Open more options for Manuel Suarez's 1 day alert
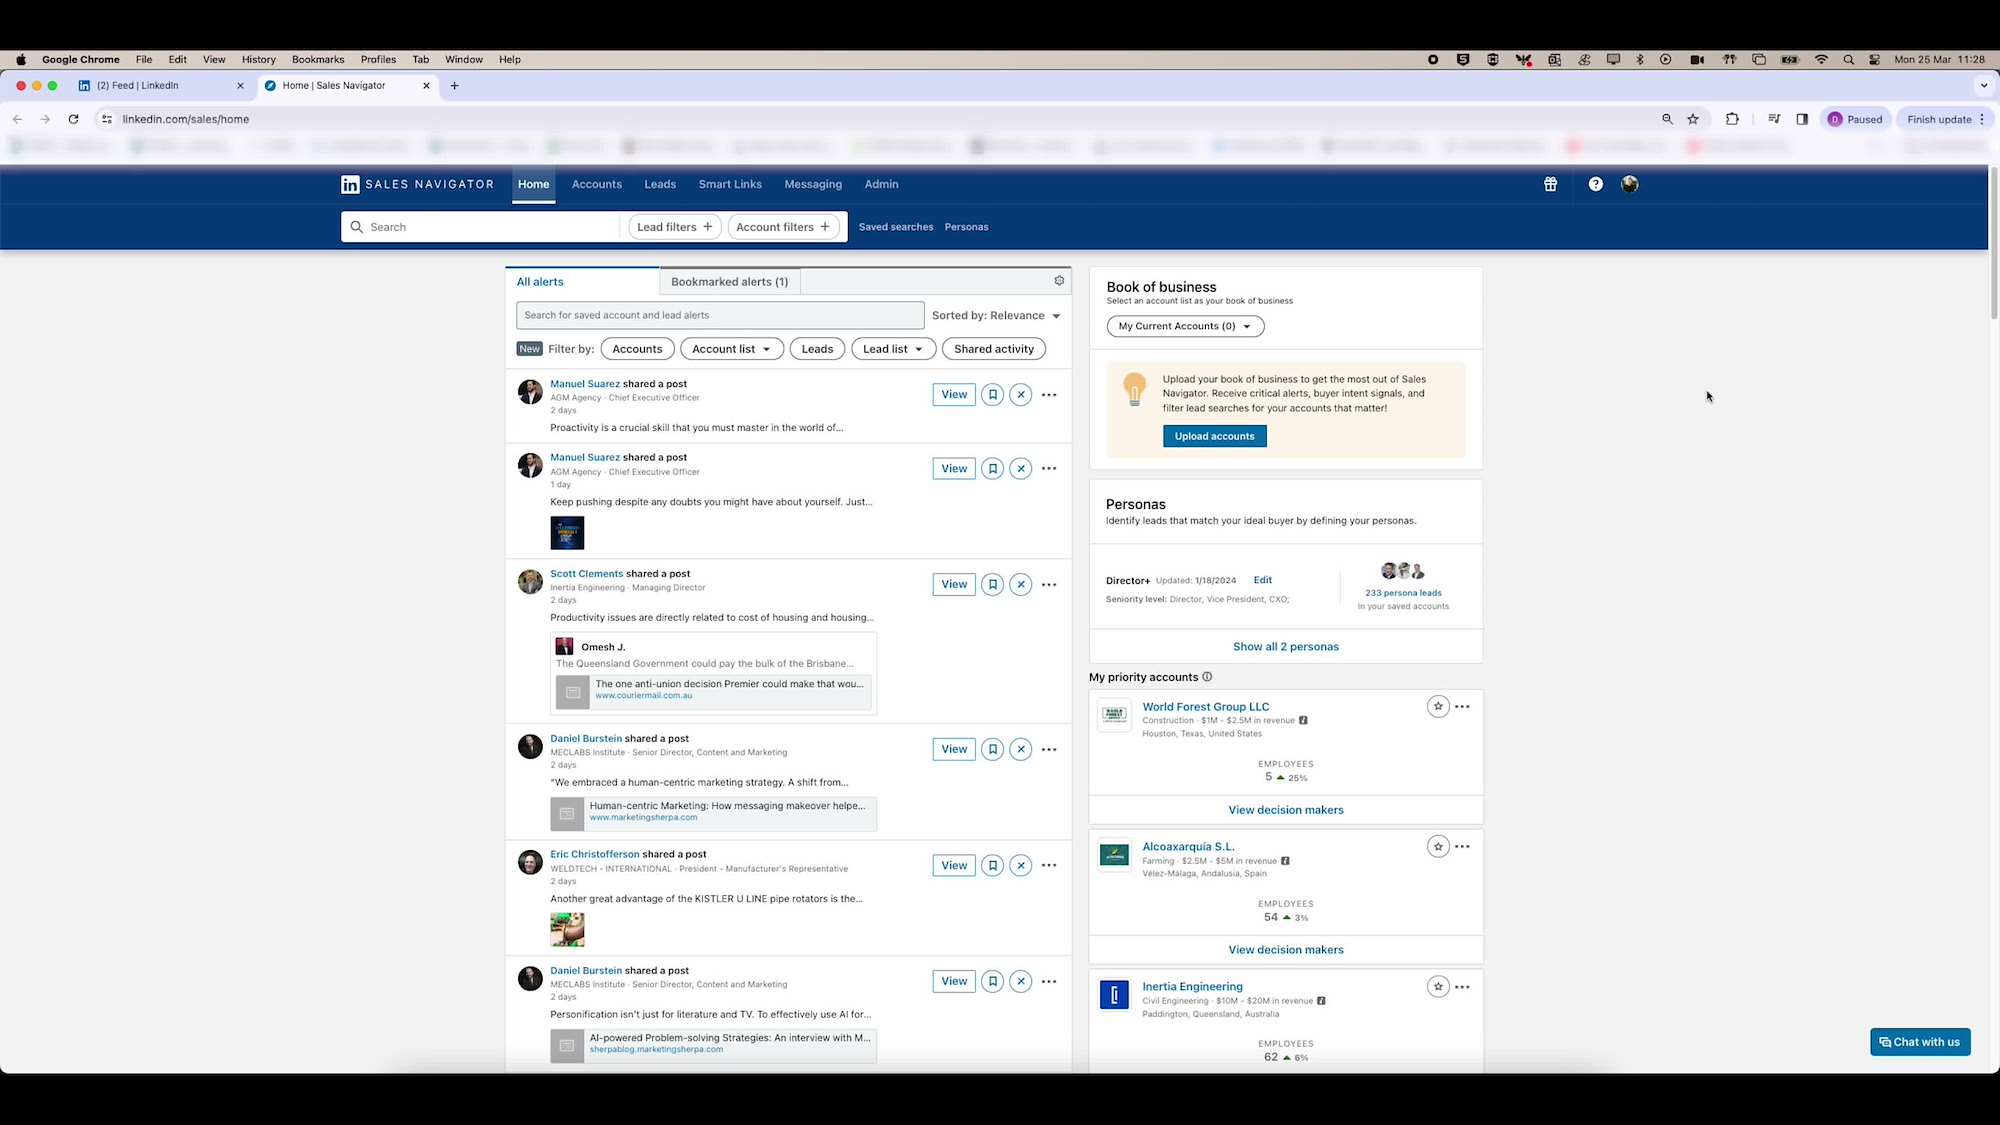This screenshot has width=2000, height=1125. pyautogui.click(x=1049, y=469)
